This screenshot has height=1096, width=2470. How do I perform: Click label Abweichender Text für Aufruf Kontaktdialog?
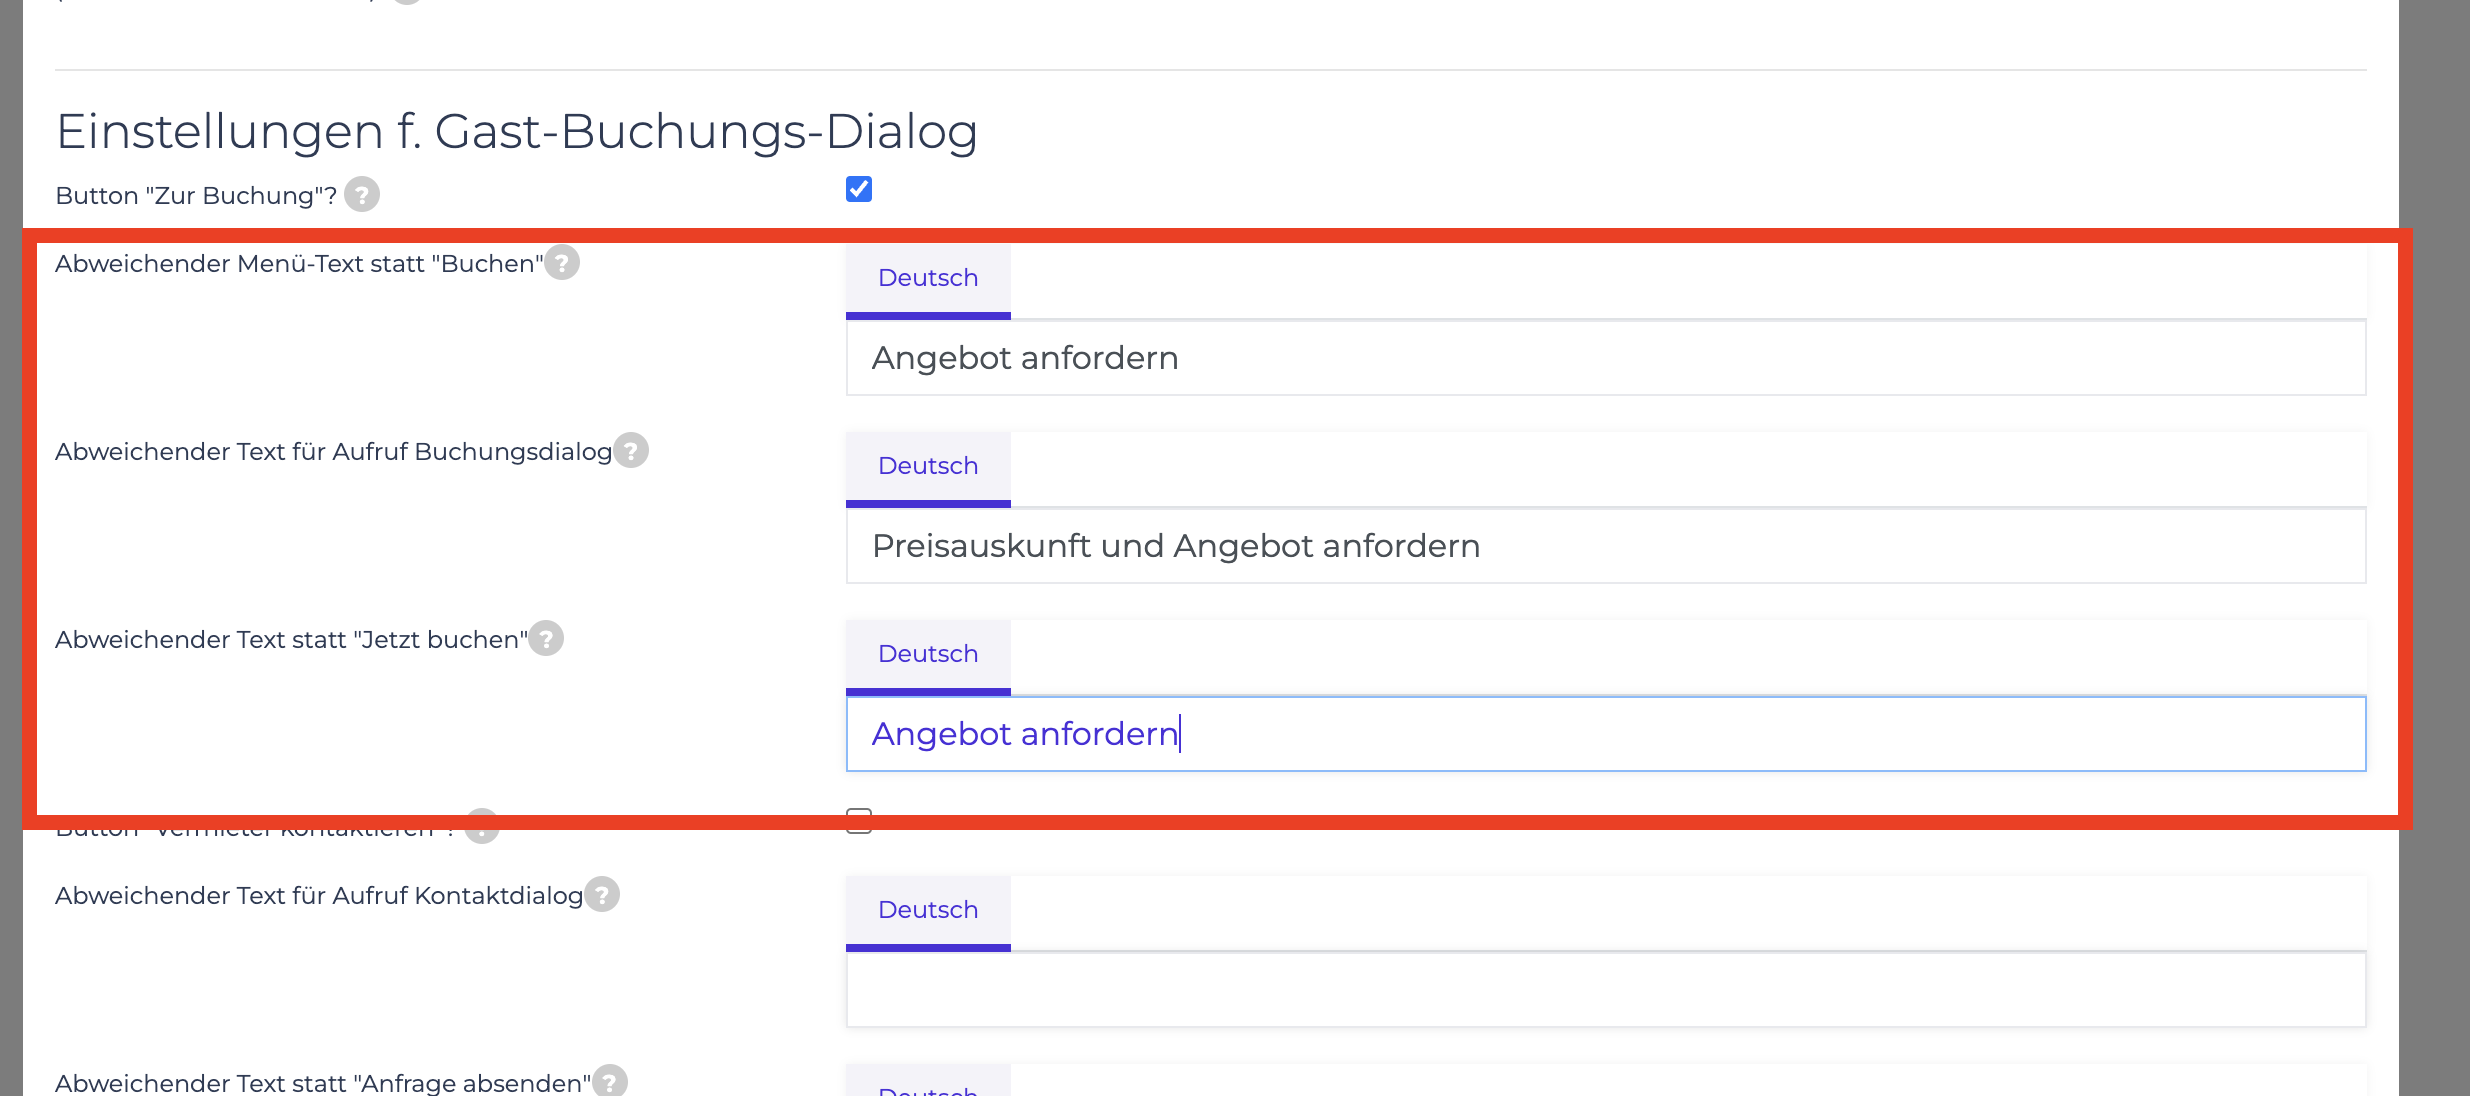coord(319,895)
